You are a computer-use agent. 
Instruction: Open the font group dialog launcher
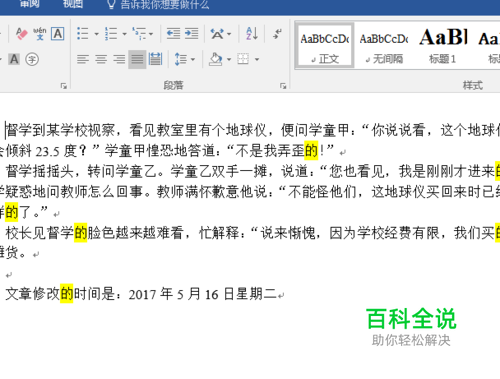[x=63, y=86]
